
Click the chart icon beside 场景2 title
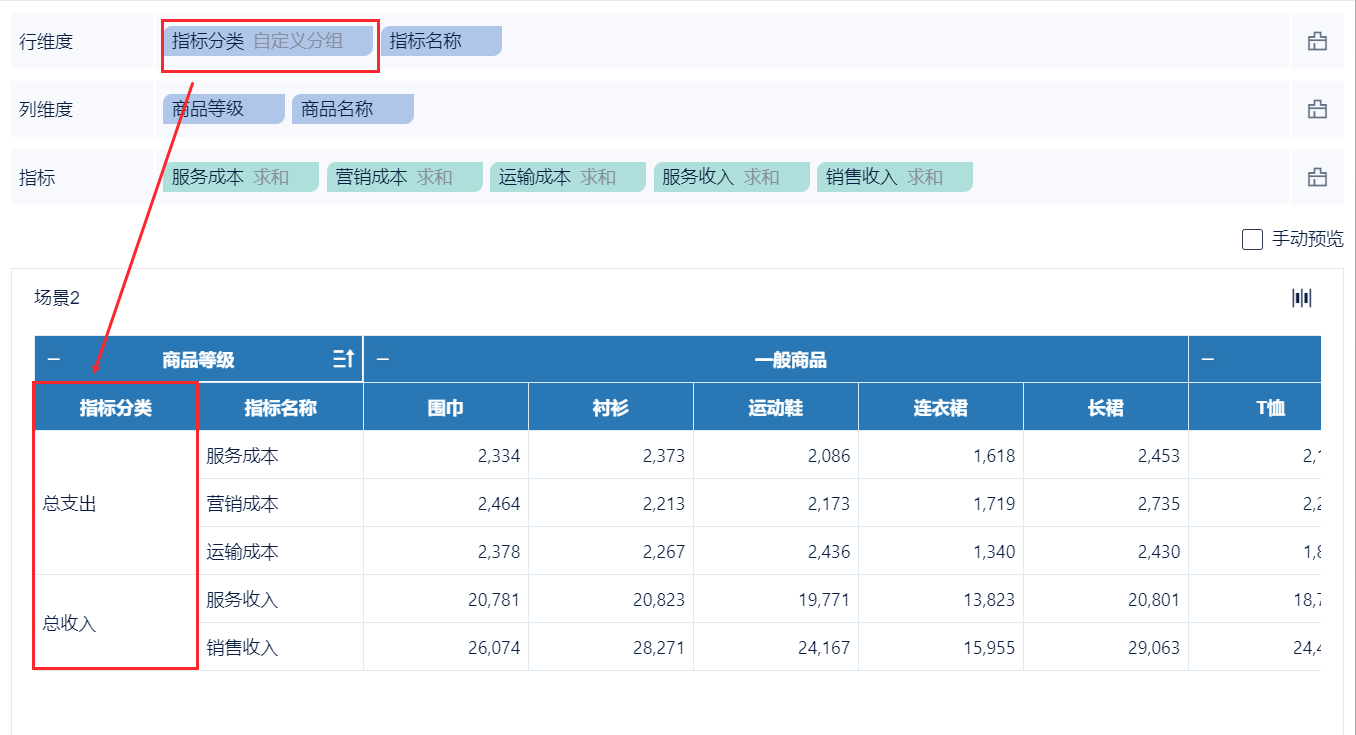(1301, 297)
